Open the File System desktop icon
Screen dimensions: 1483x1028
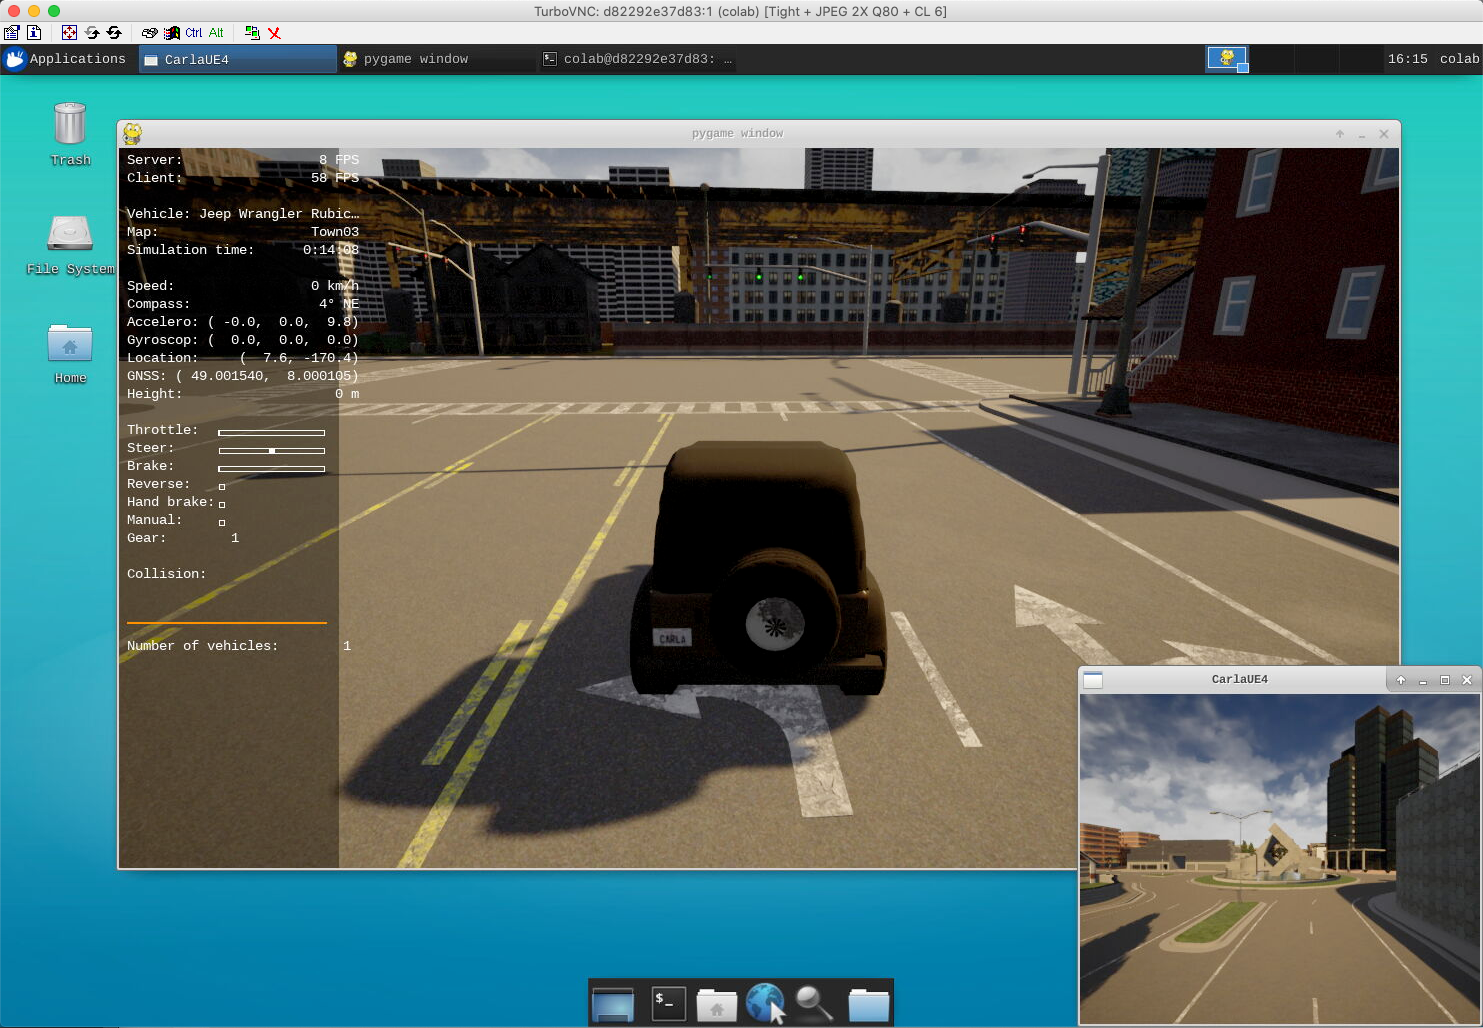point(70,244)
